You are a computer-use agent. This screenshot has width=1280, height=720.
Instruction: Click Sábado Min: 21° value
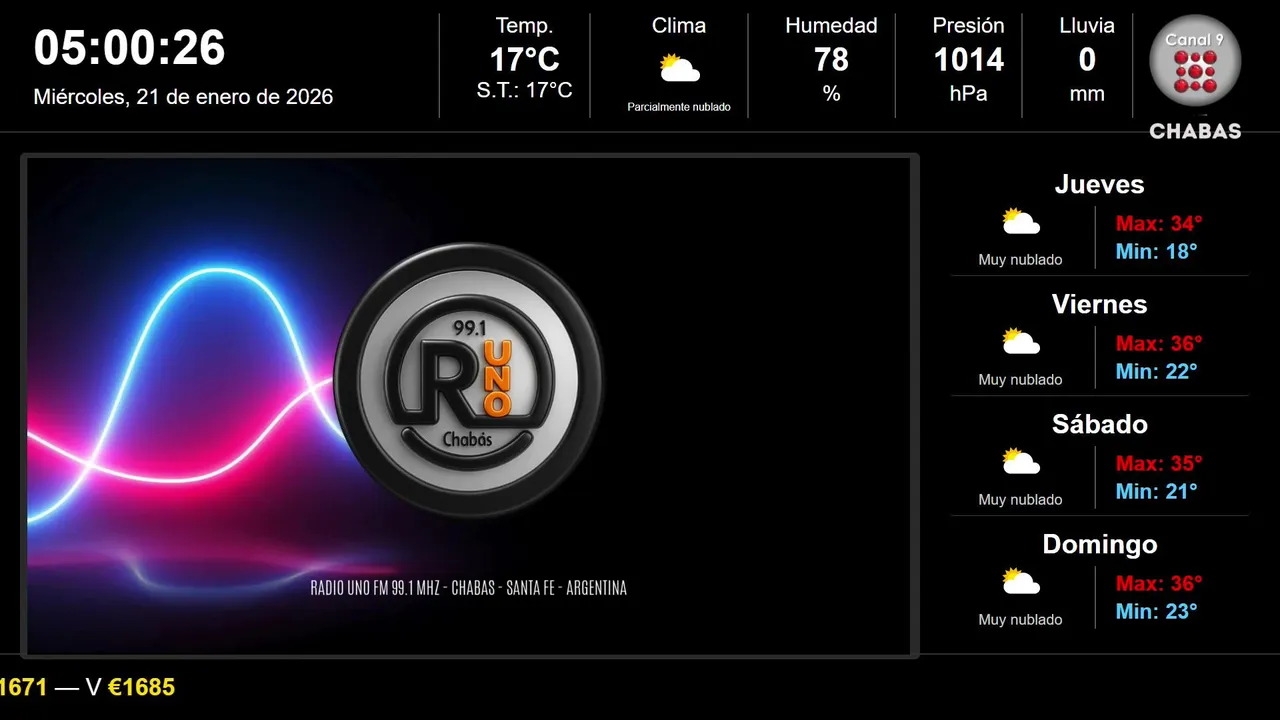point(1156,491)
